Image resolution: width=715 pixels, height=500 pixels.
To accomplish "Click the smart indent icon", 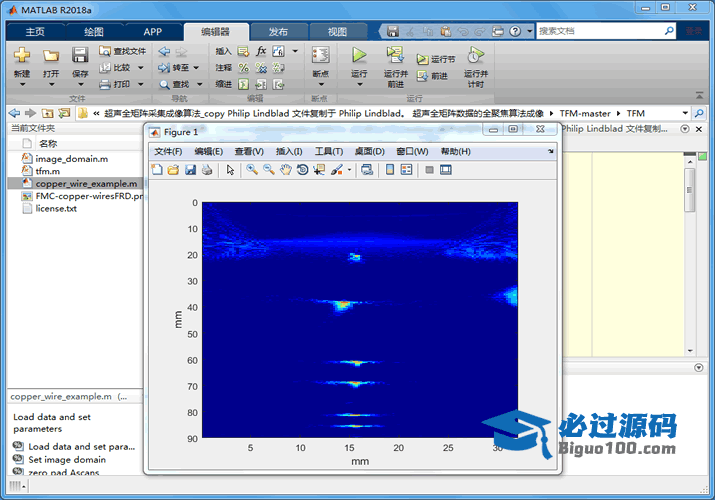I will pyautogui.click(x=244, y=84).
